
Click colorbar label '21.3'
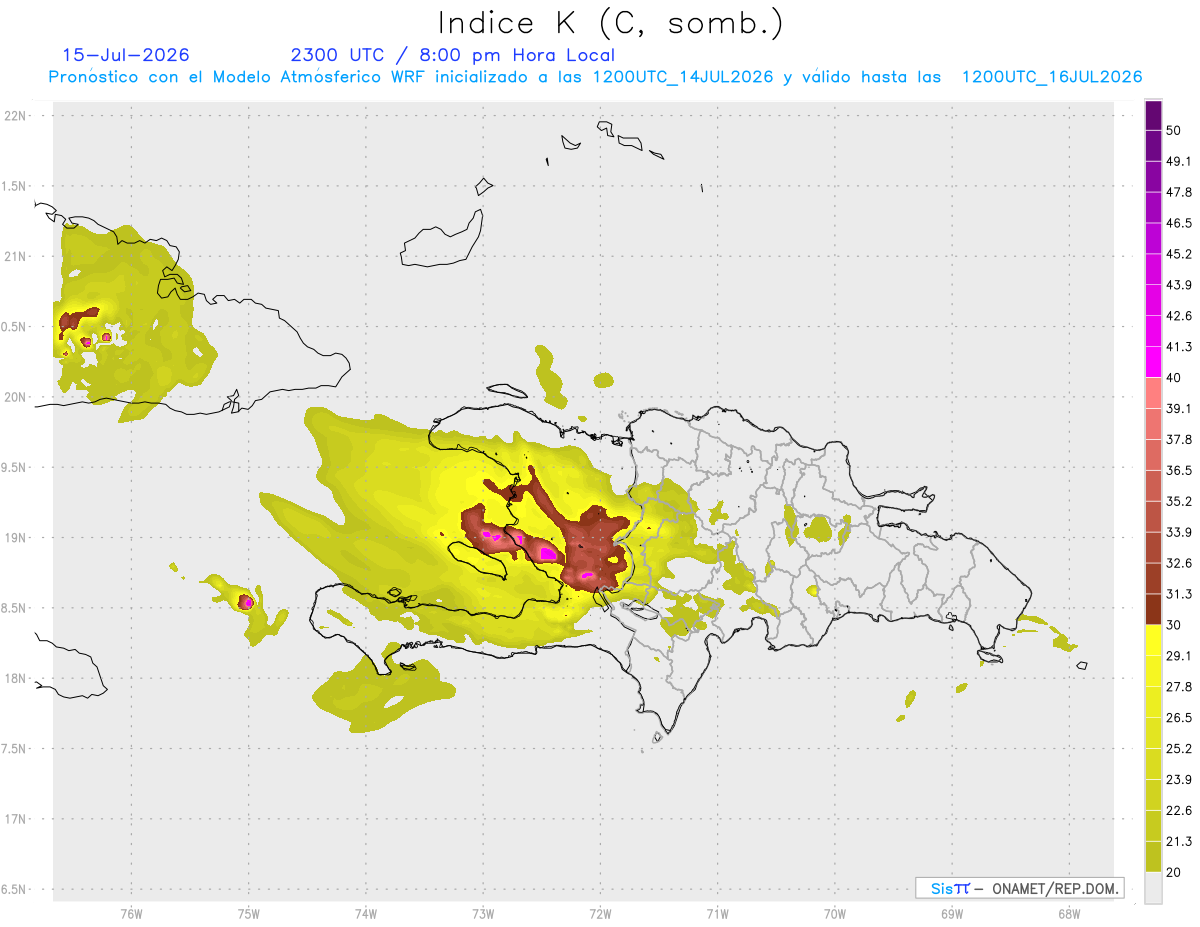point(1179,842)
